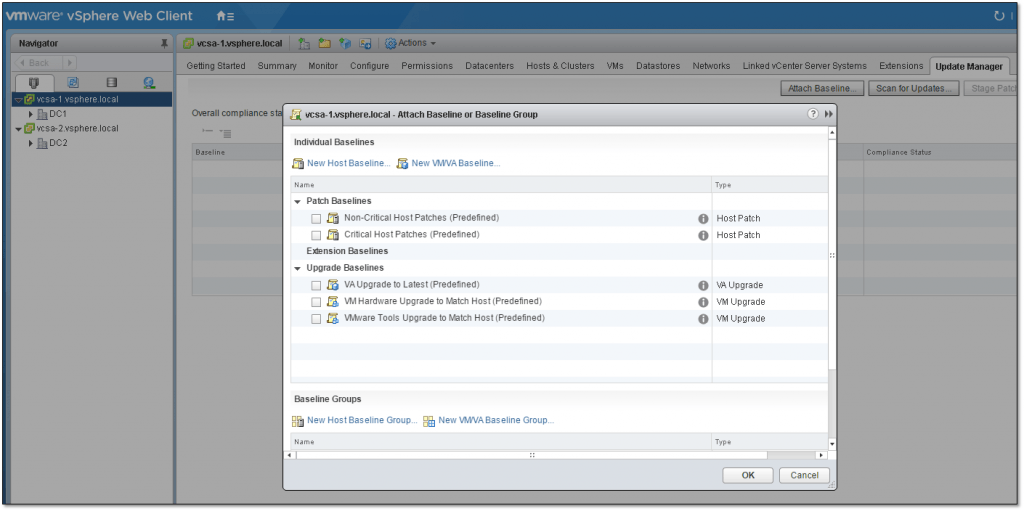Sort baselines by Name column header

[501, 185]
